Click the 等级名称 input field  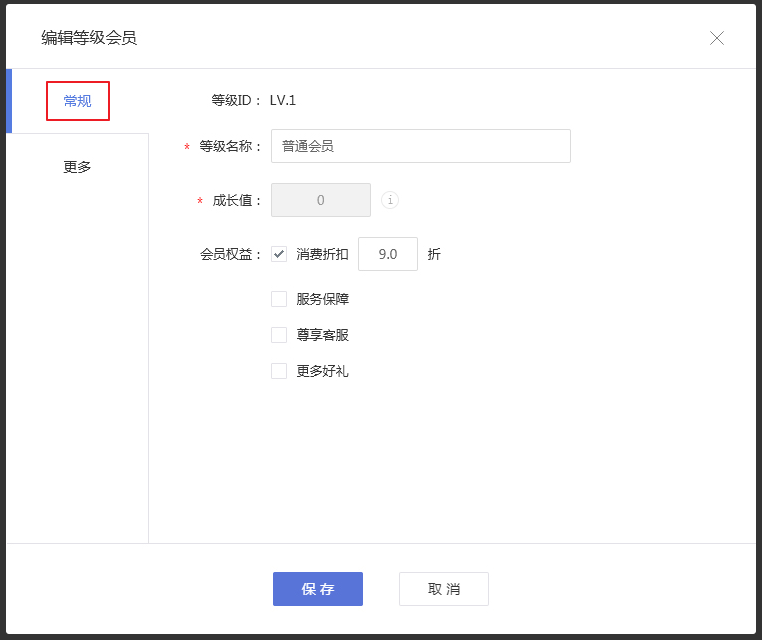(x=421, y=146)
